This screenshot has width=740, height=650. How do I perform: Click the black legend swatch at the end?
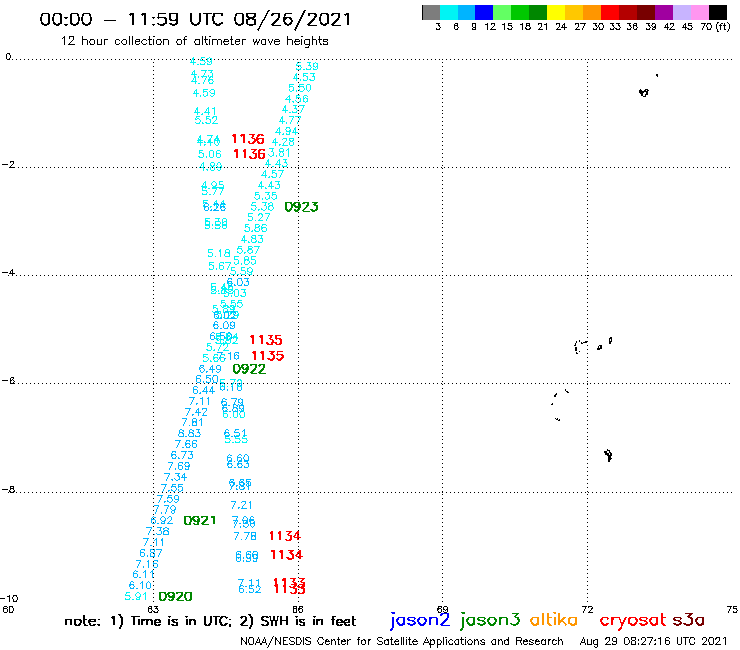click(718, 12)
